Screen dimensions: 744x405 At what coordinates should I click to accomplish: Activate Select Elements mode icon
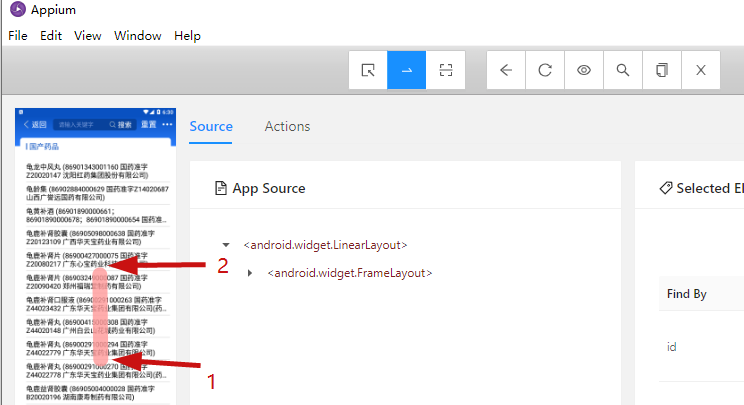[369, 70]
